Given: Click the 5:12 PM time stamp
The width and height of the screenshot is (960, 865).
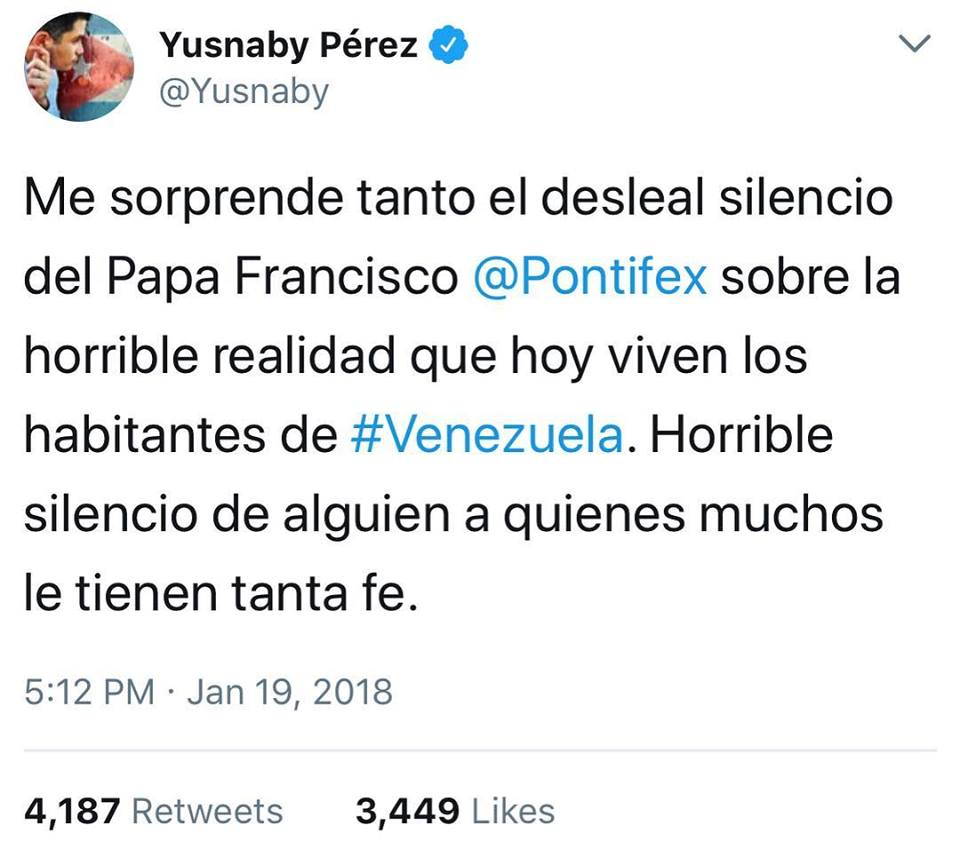Looking at the screenshot, I should tap(88, 692).
